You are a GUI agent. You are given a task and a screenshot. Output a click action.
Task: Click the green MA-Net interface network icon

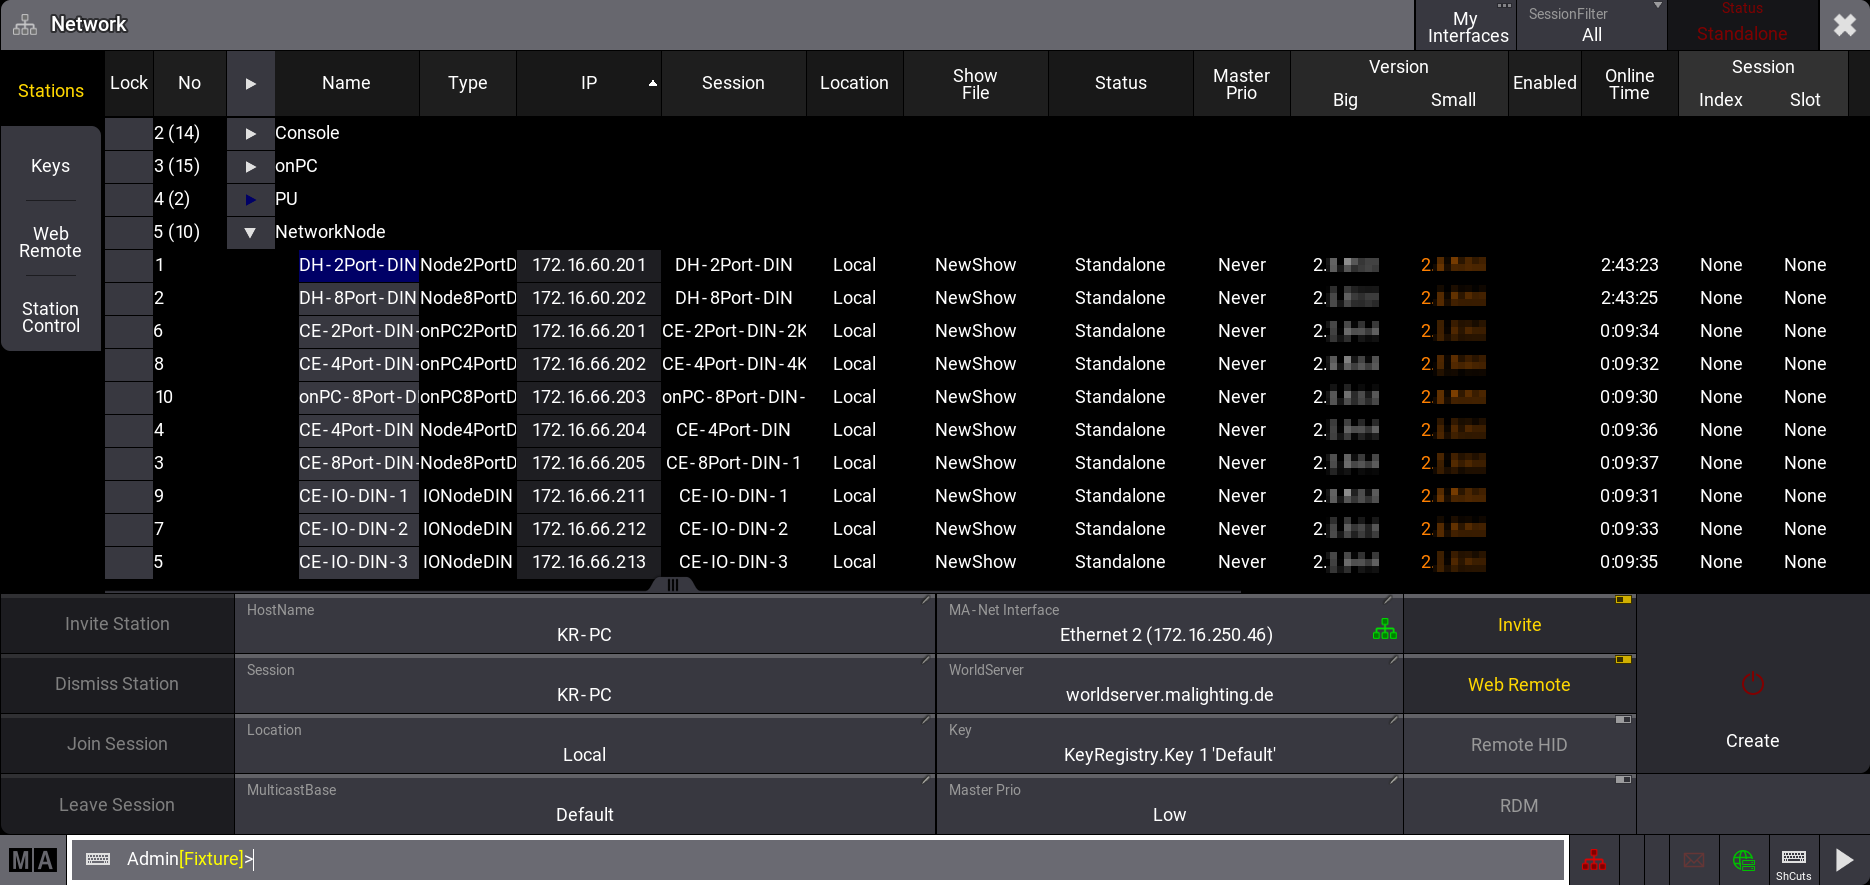tap(1385, 629)
